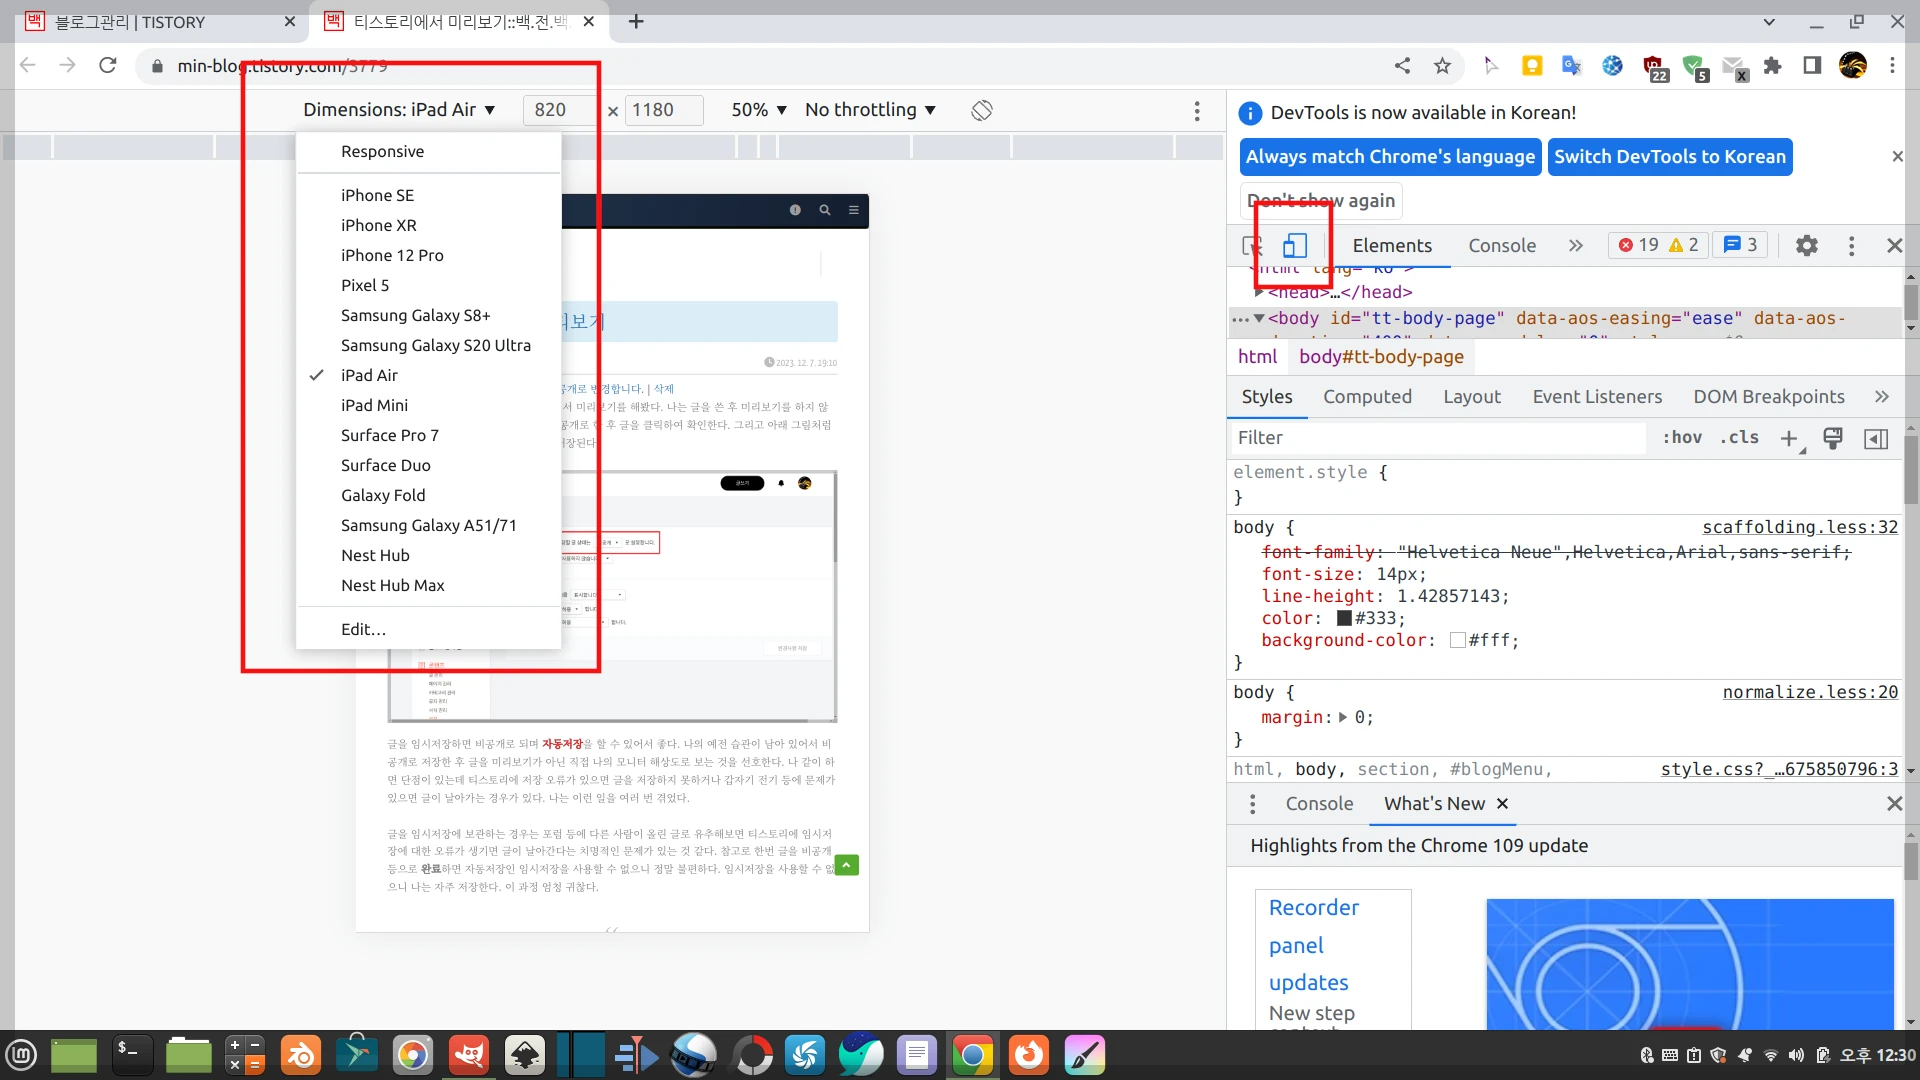Click the rotate screen orientation icon
The image size is (1920, 1080).
pos(981,109)
